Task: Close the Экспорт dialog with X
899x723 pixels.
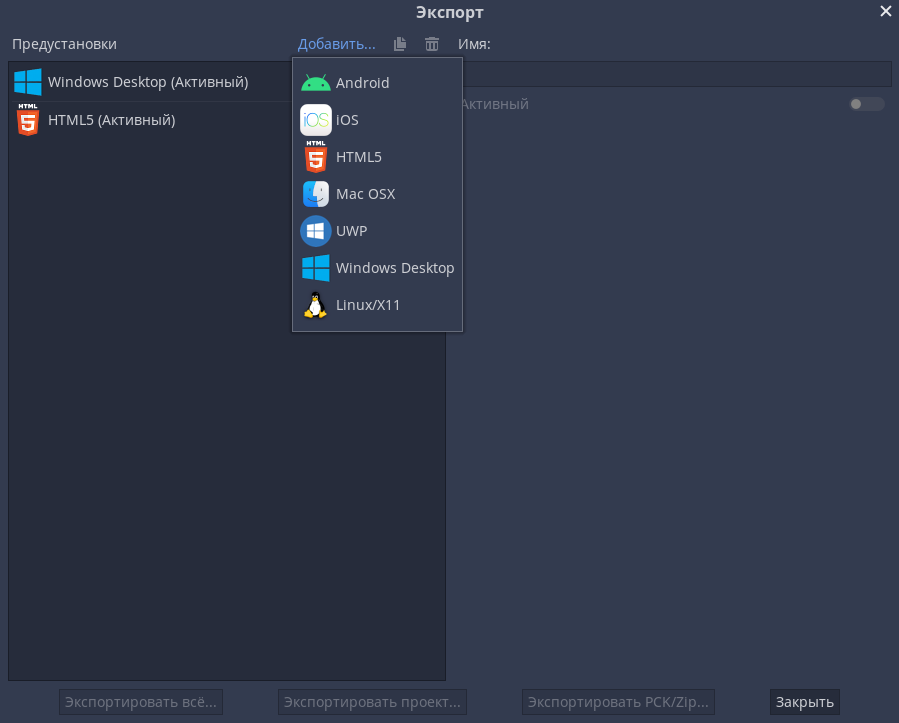Action: pos(885,11)
